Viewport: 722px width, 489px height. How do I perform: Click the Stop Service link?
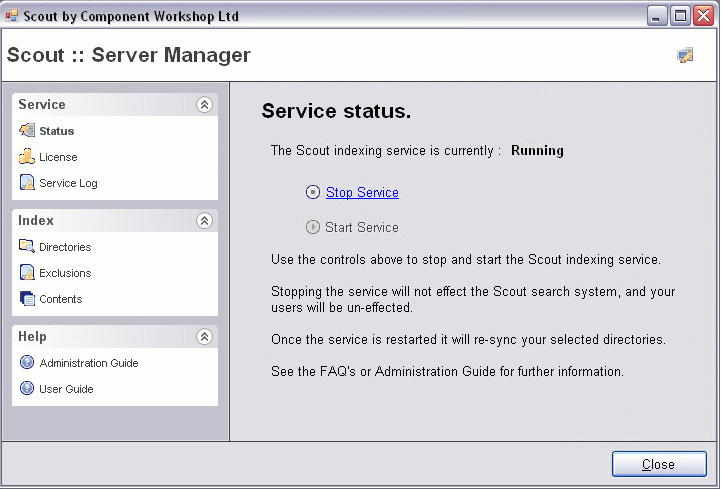coord(362,192)
